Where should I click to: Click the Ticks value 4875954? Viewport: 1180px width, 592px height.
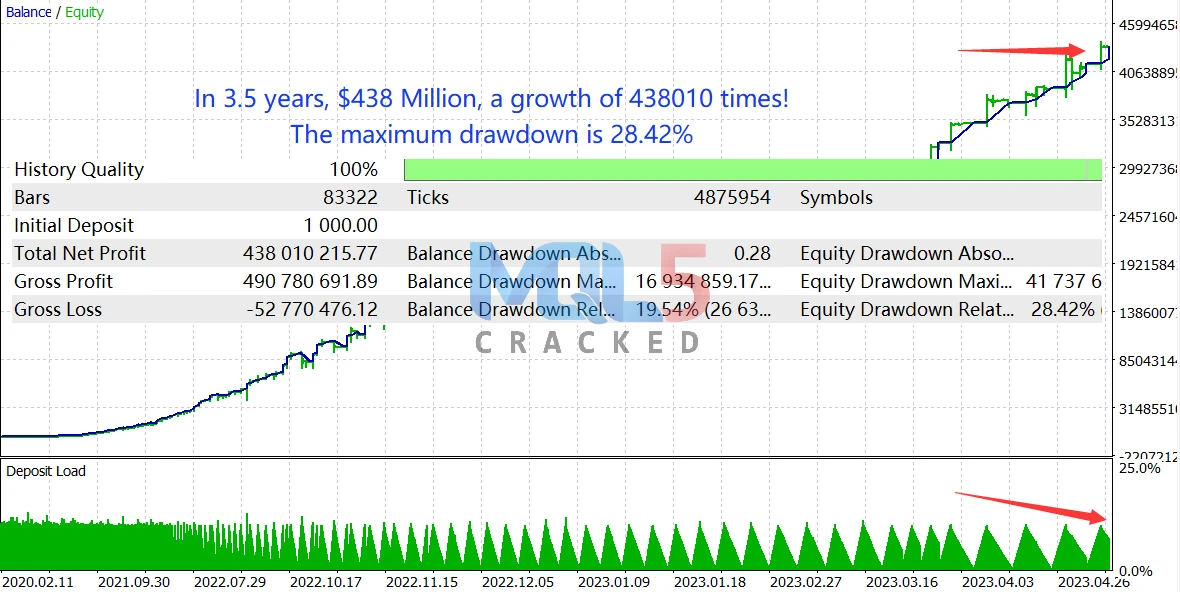coord(732,198)
